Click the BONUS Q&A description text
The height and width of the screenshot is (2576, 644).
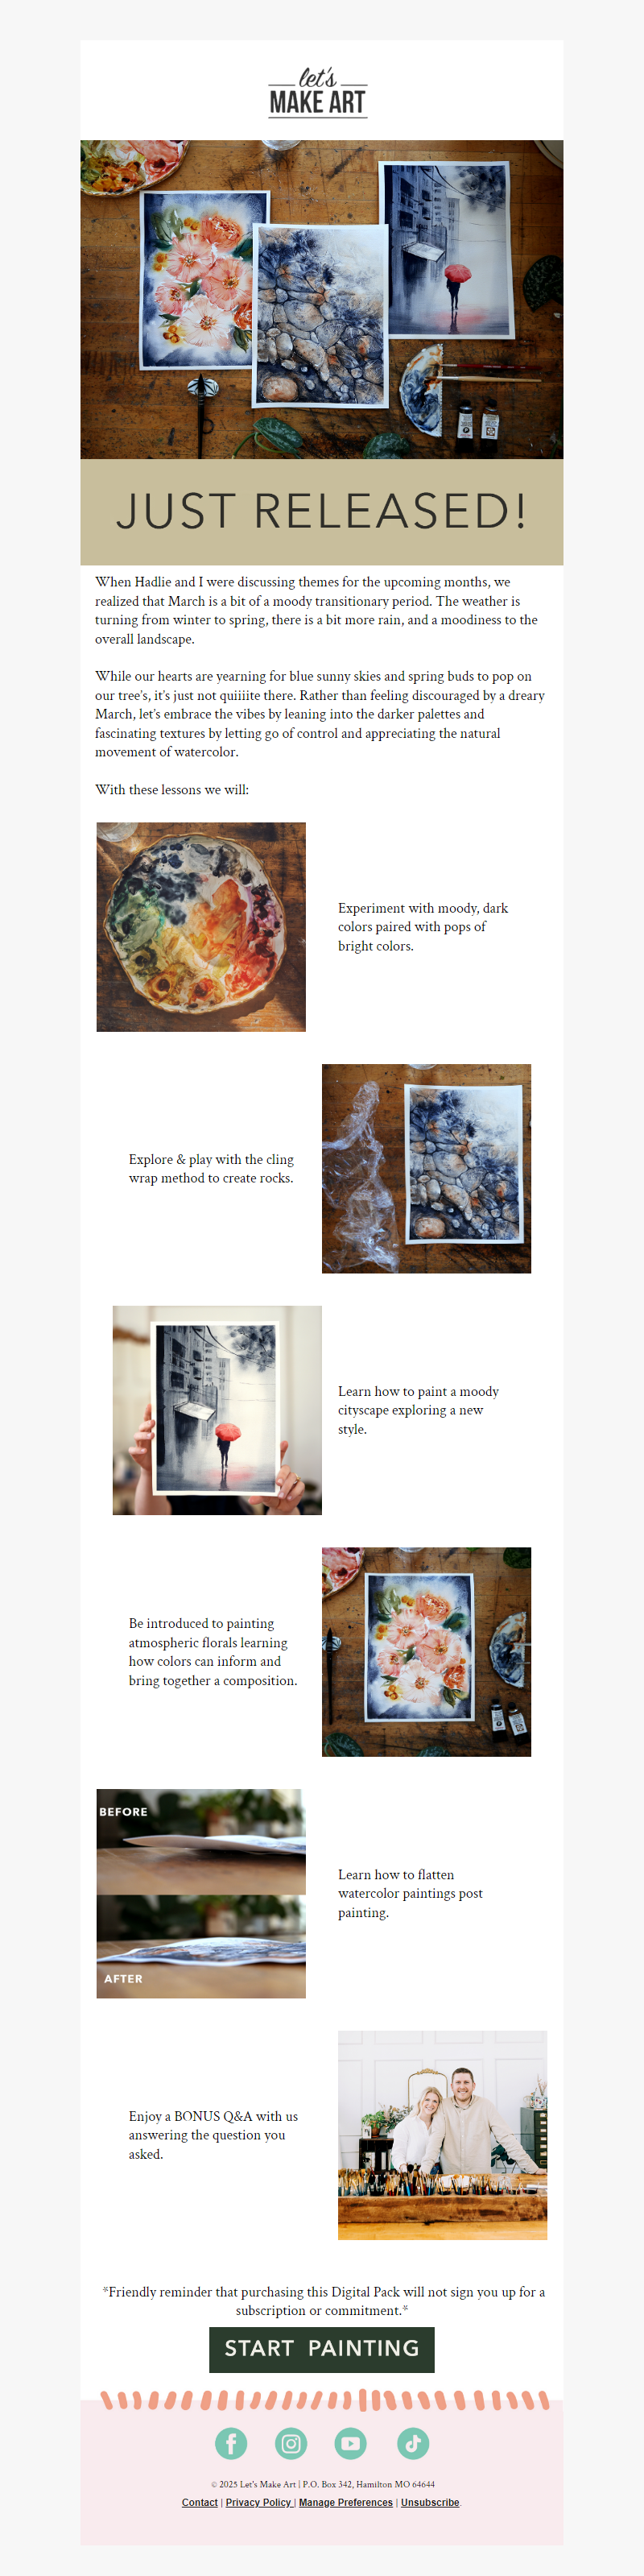213,2135
